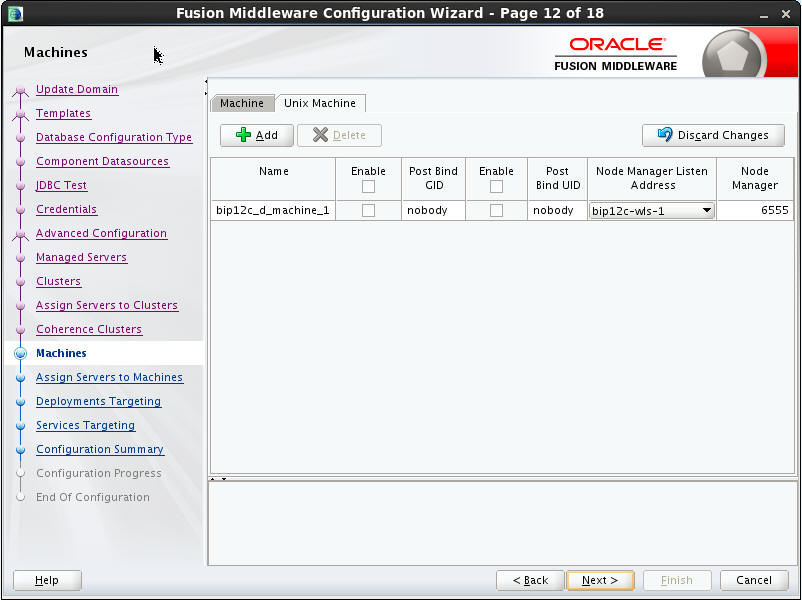Image resolution: width=802 pixels, height=600 pixels.
Task: Open the Node Manager Listen Address dropdown
Action: (707, 210)
